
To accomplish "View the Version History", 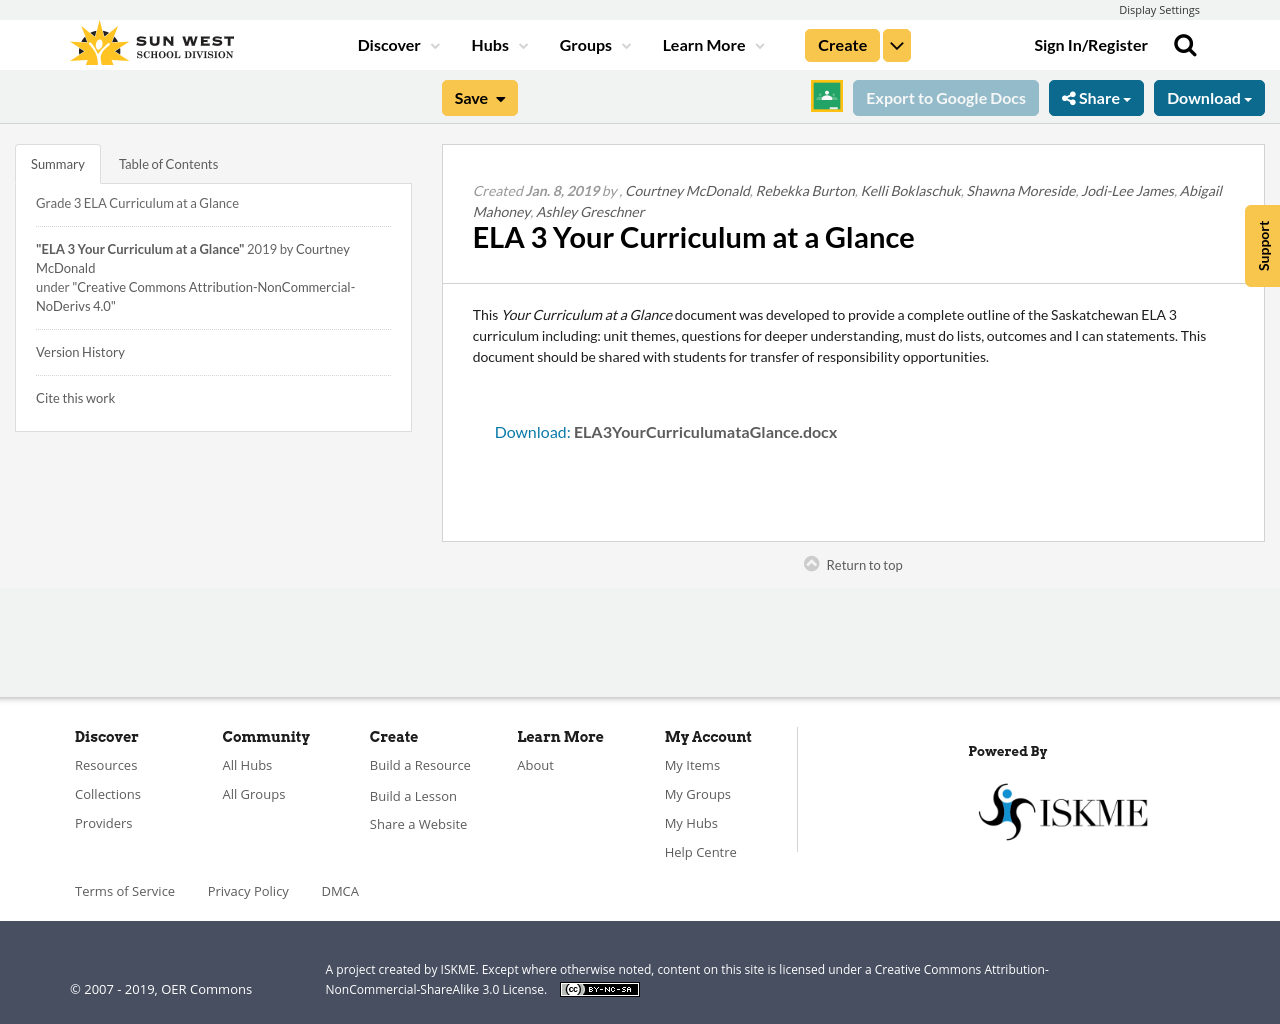I will [80, 351].
